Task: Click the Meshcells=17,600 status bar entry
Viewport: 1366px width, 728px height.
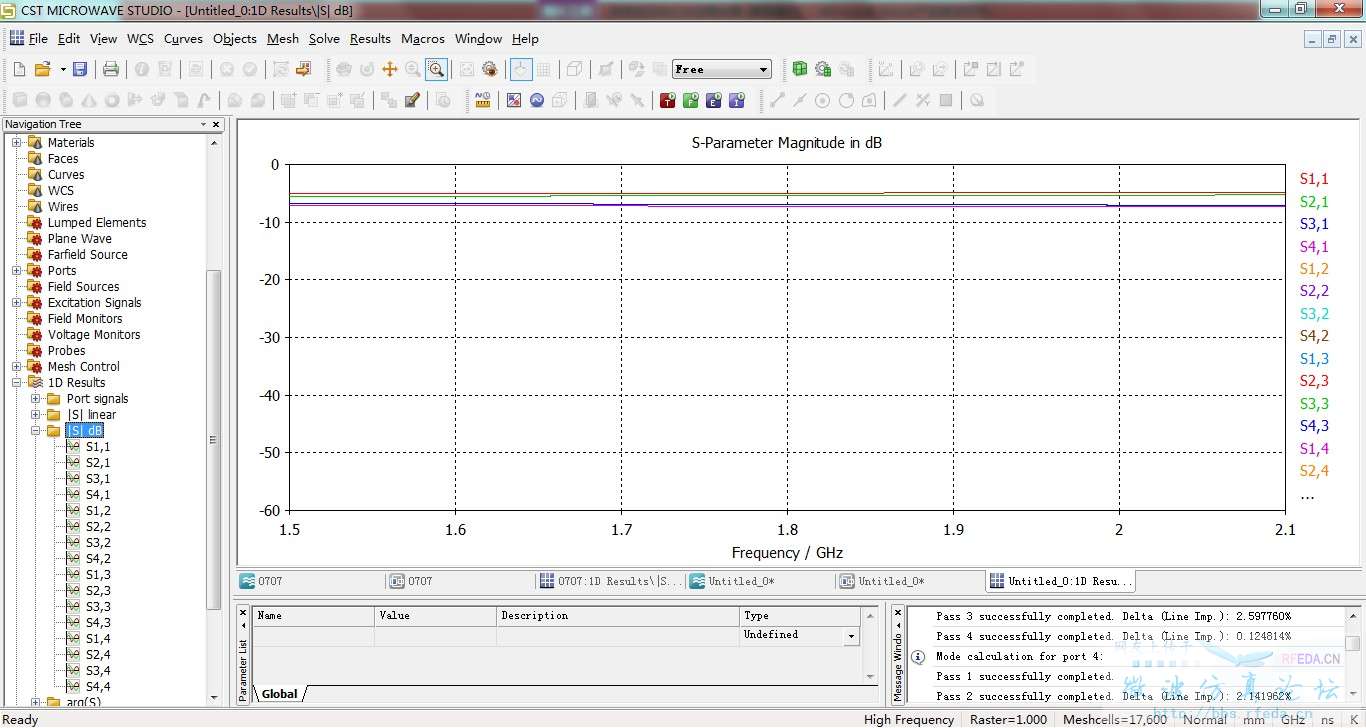Action: pyautogui.click(x=1115, y=719)
